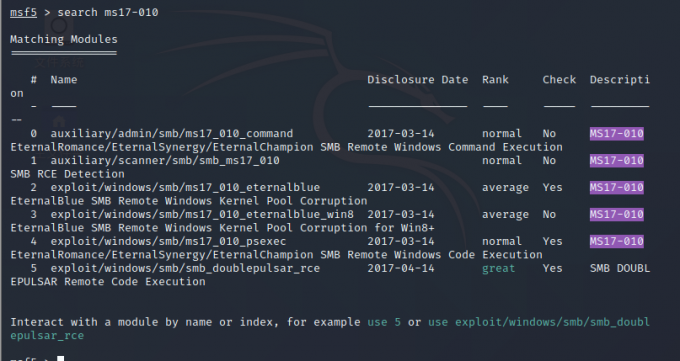Image resolution: width=680 pixels, height=361 pixels.
Task: Select auxiliary/scanner/smb/smb_ms17_010 module name
Action: 165,160
